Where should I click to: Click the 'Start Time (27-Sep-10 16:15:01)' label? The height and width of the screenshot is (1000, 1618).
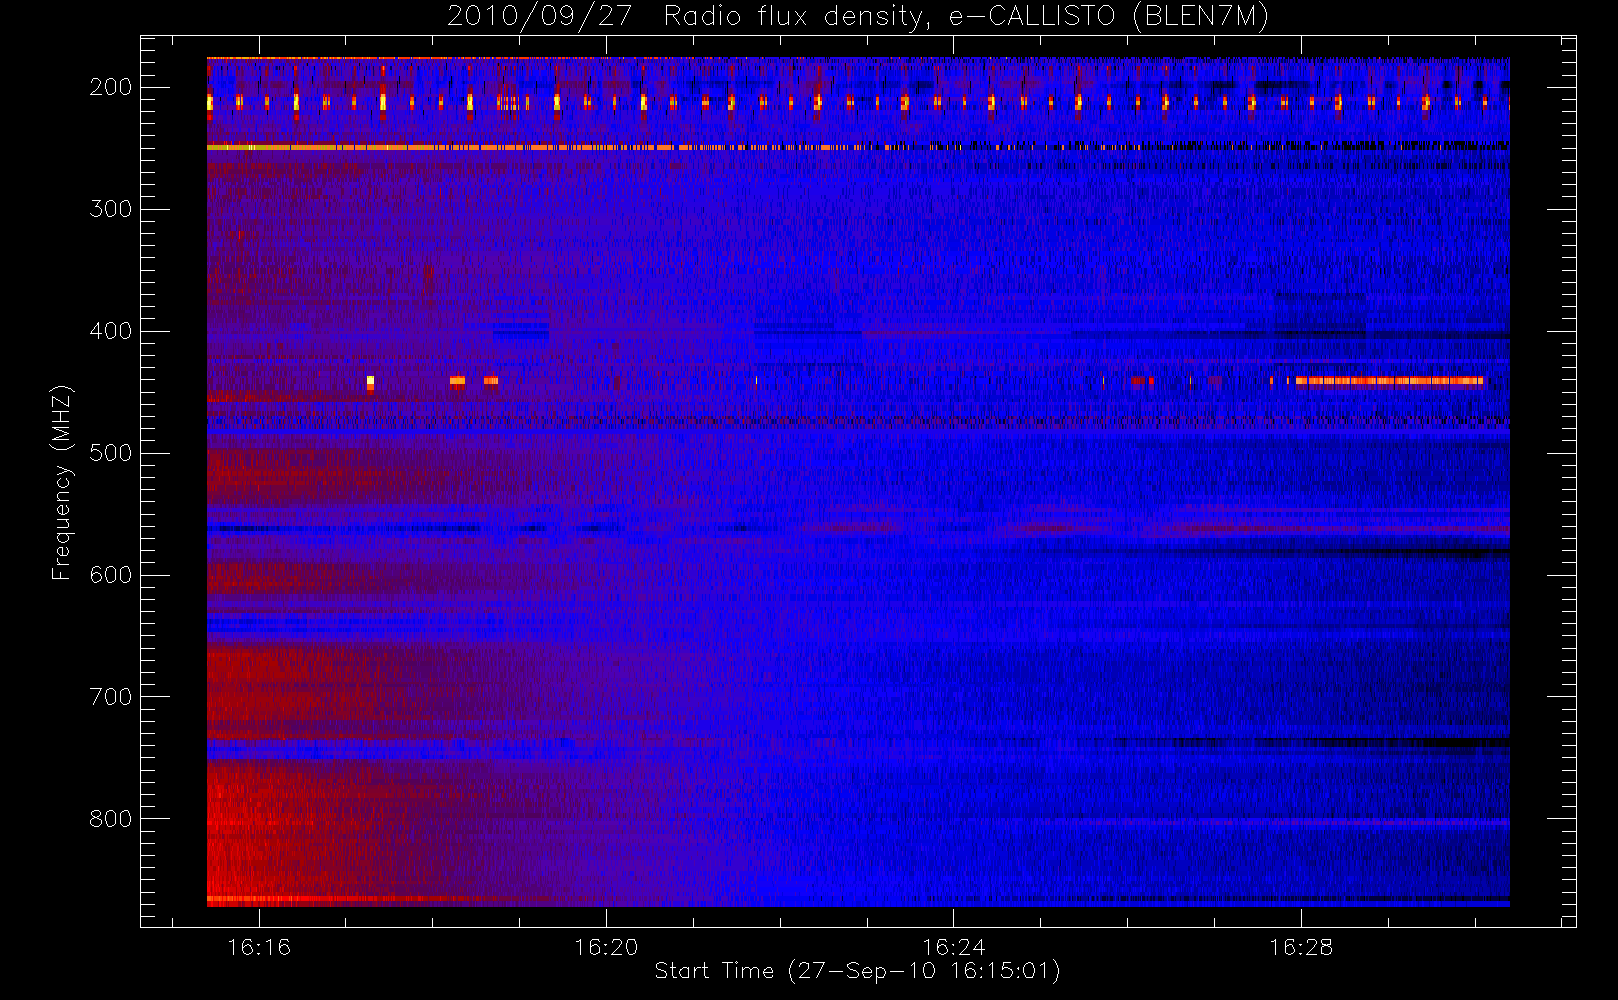pyautogui.click(x=857, y=971)
